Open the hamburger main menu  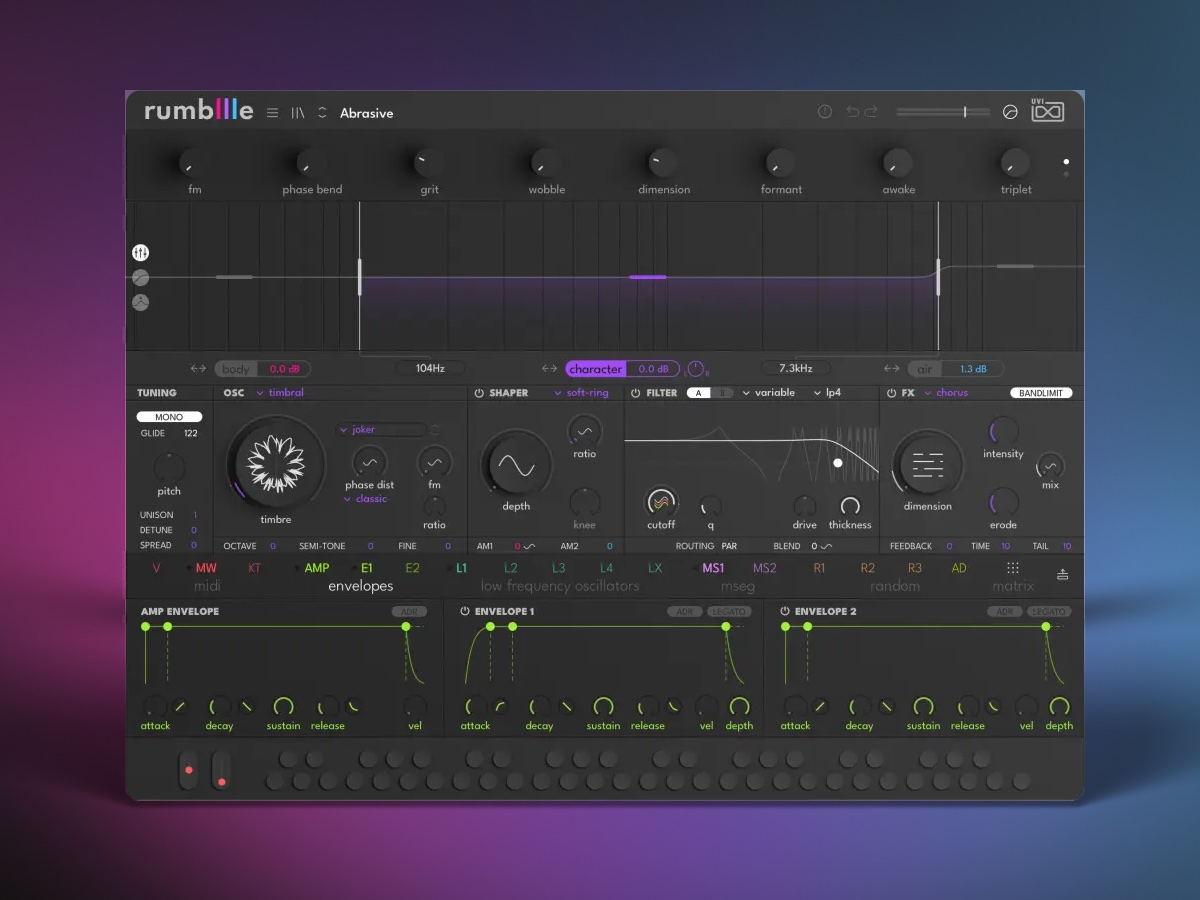(x=272, y=113)
